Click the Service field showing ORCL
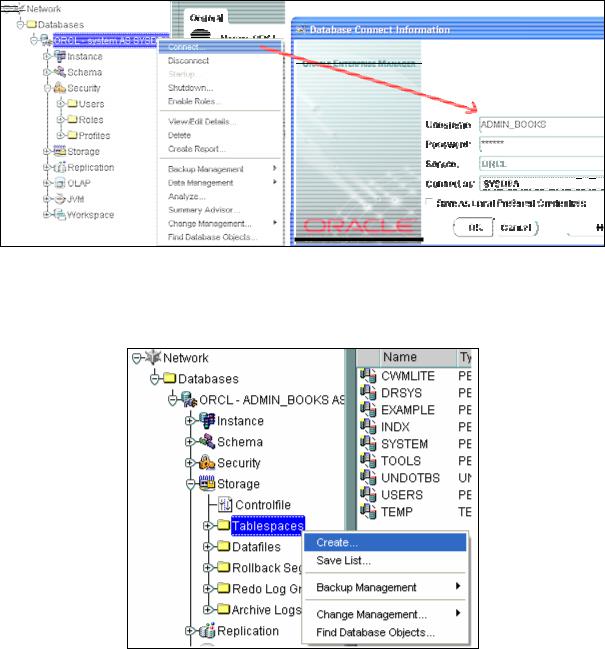 point(542,163)
